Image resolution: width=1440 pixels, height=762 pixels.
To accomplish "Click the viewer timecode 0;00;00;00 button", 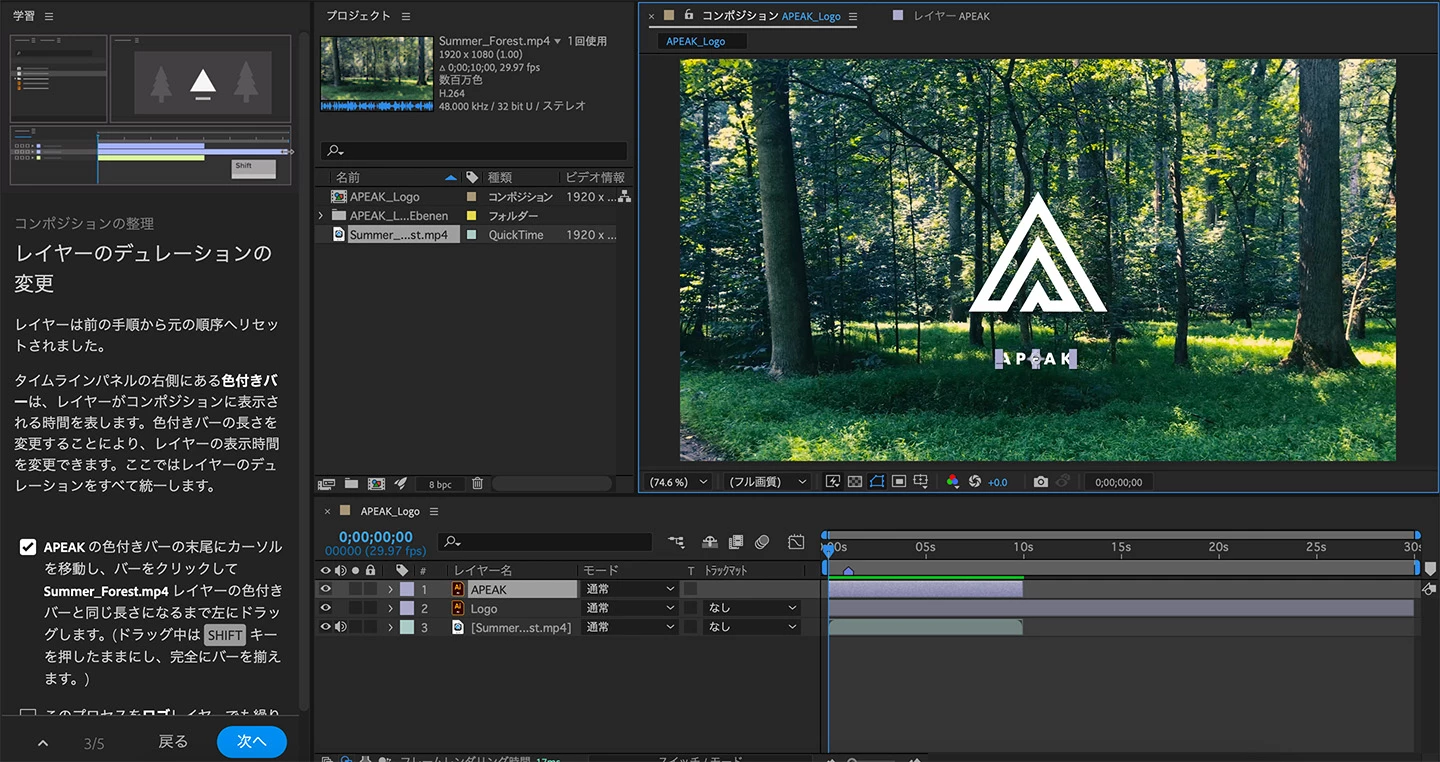I will (1119, 482).
